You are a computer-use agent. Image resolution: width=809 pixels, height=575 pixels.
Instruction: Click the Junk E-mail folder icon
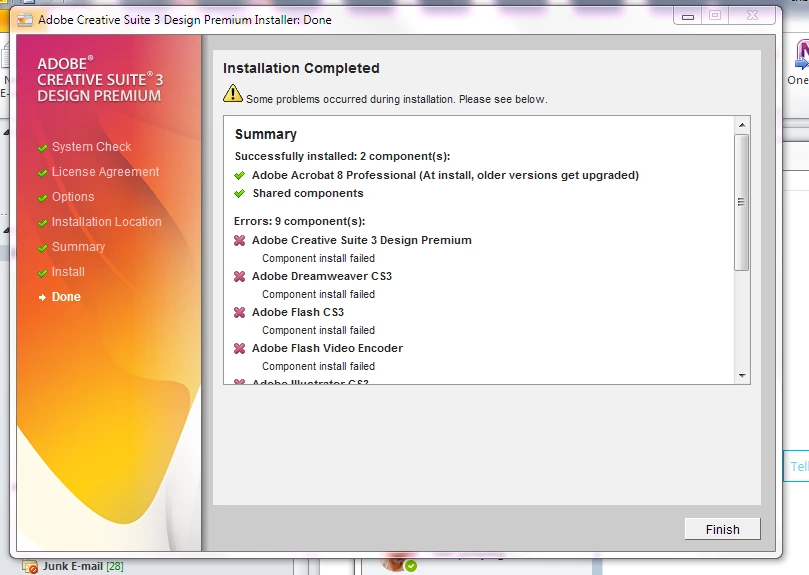(30, 567)
